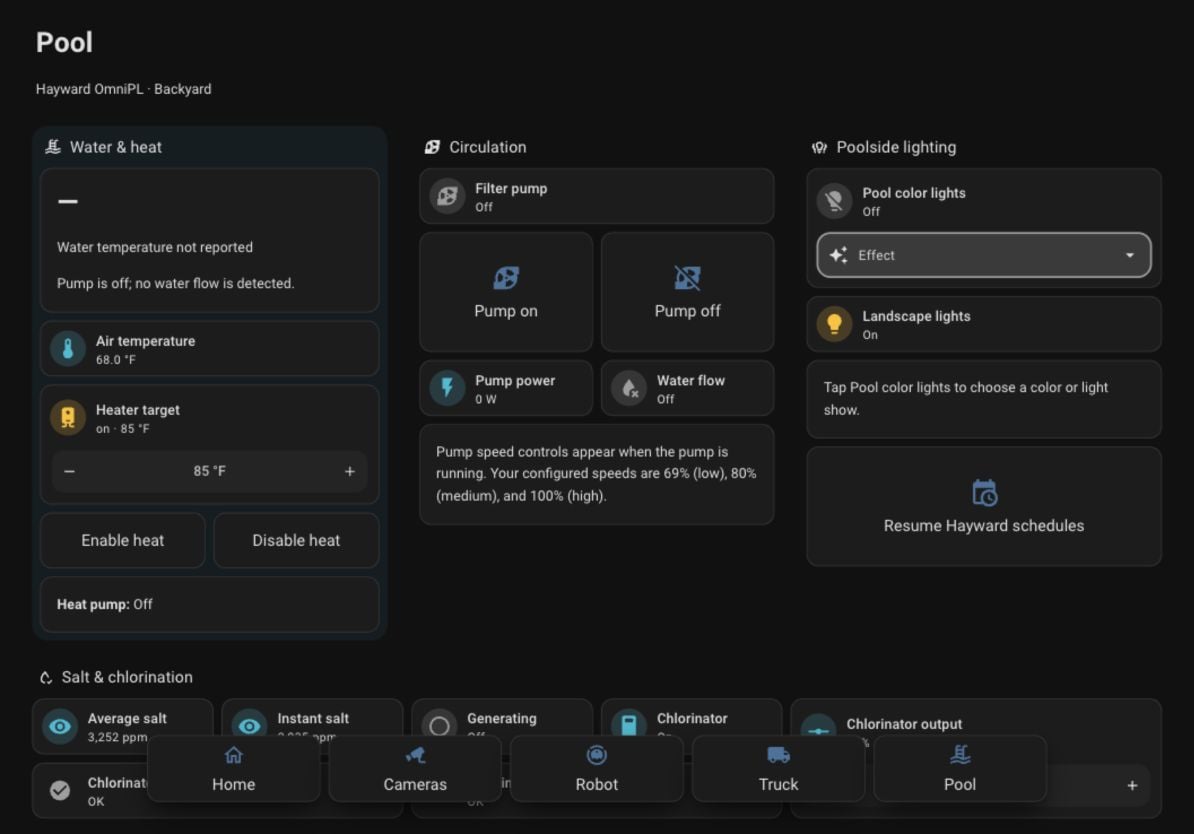Click the Salt & chlorination droplet icon
The image size is (1194, 834).
point(46,677)
